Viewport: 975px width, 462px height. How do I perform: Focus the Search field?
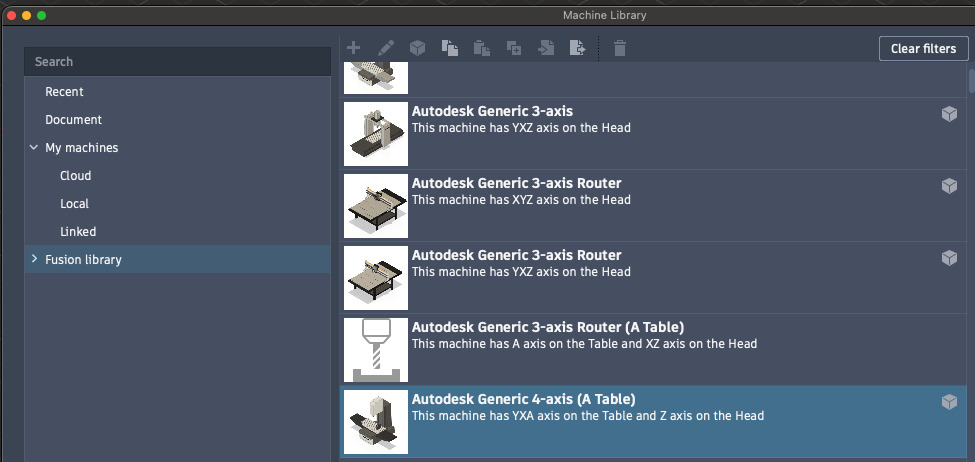click(x=177, y=62)
